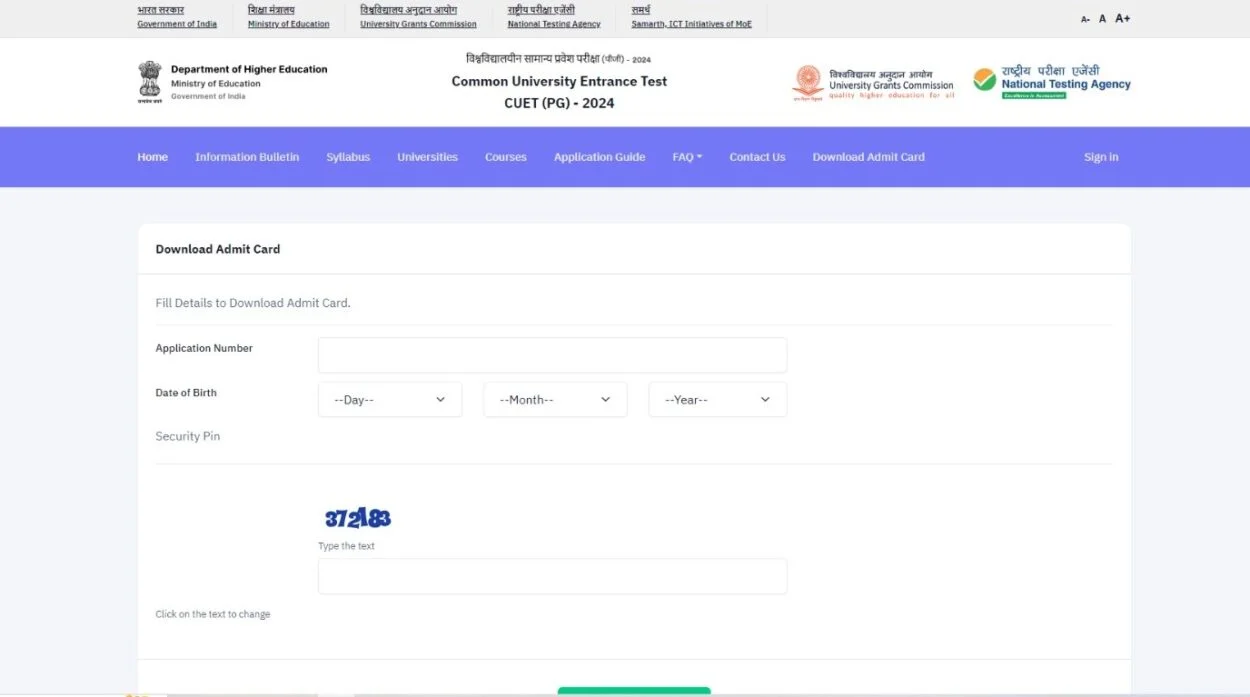Select Download Admit Card in the navbar
1250x697 pixels.
coord(868,157)
